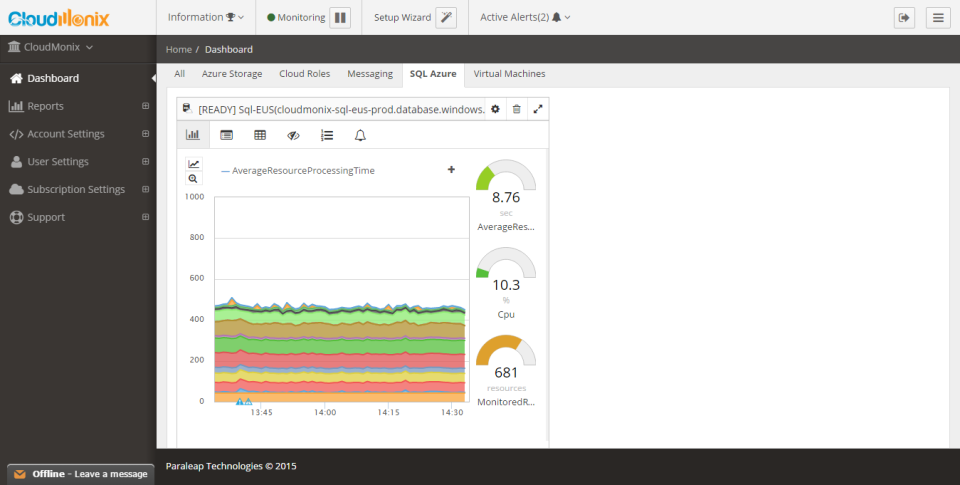Image resolution: width=960 pixels, height=485 pixels.
Task: Open the Active Alerts(2) dropdown
Action: (x=525, y=17)
